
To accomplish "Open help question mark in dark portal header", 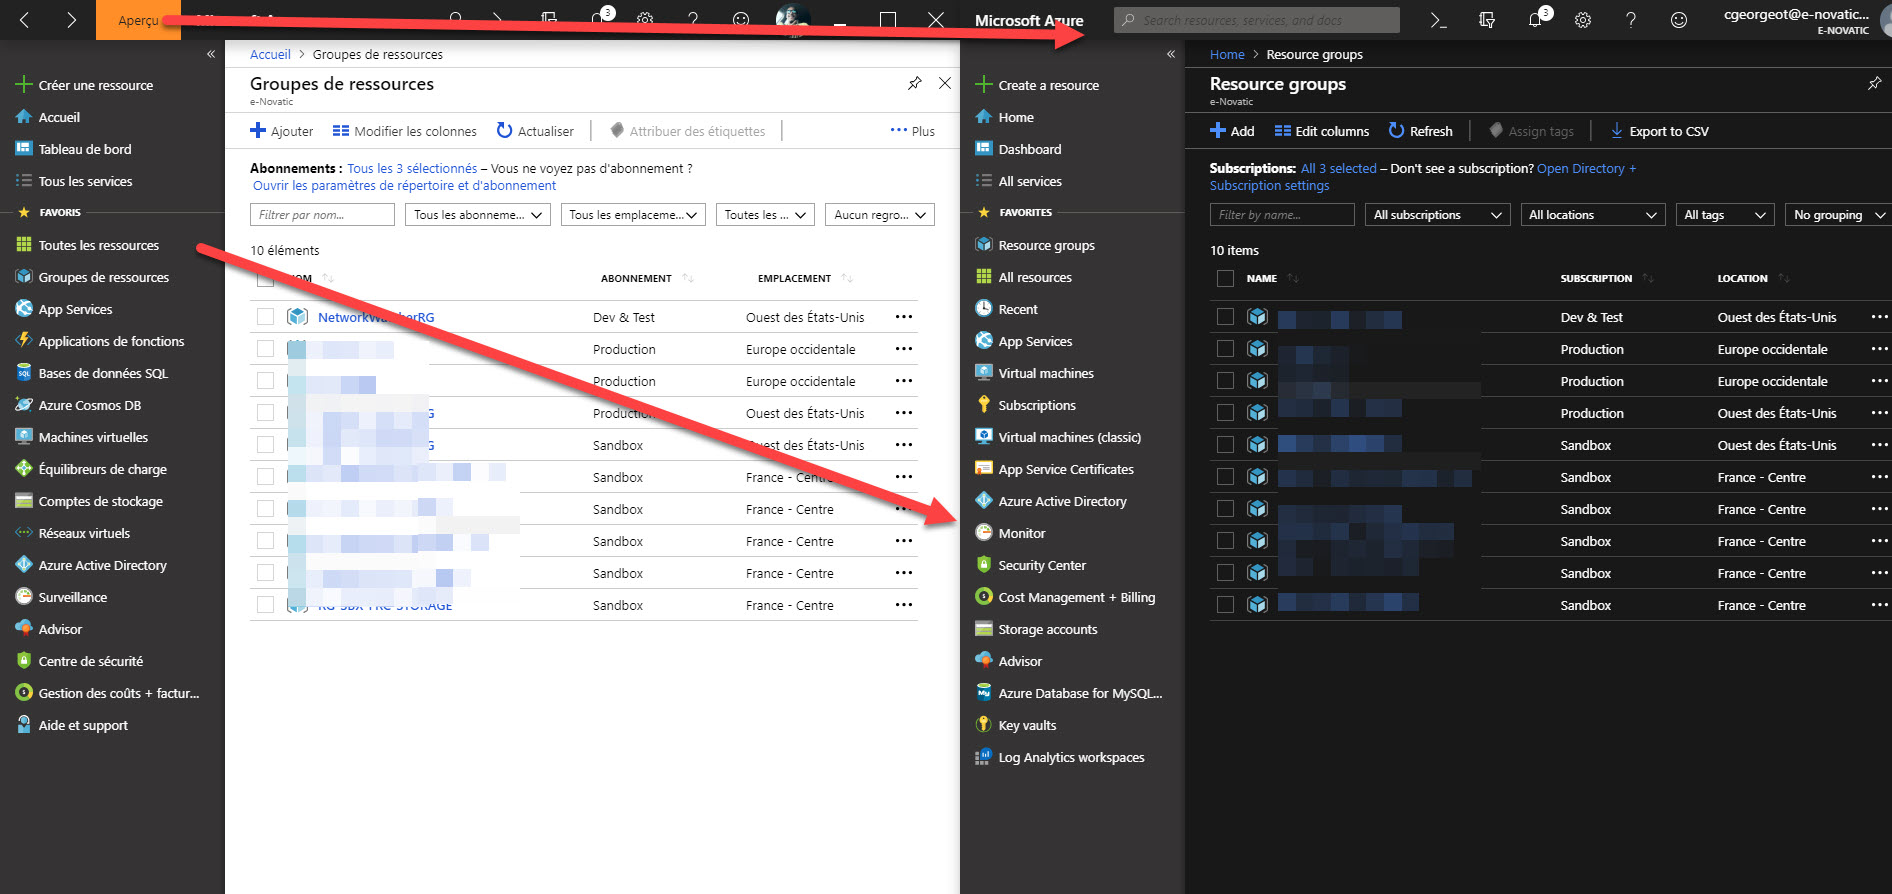I will [1631, 20].
